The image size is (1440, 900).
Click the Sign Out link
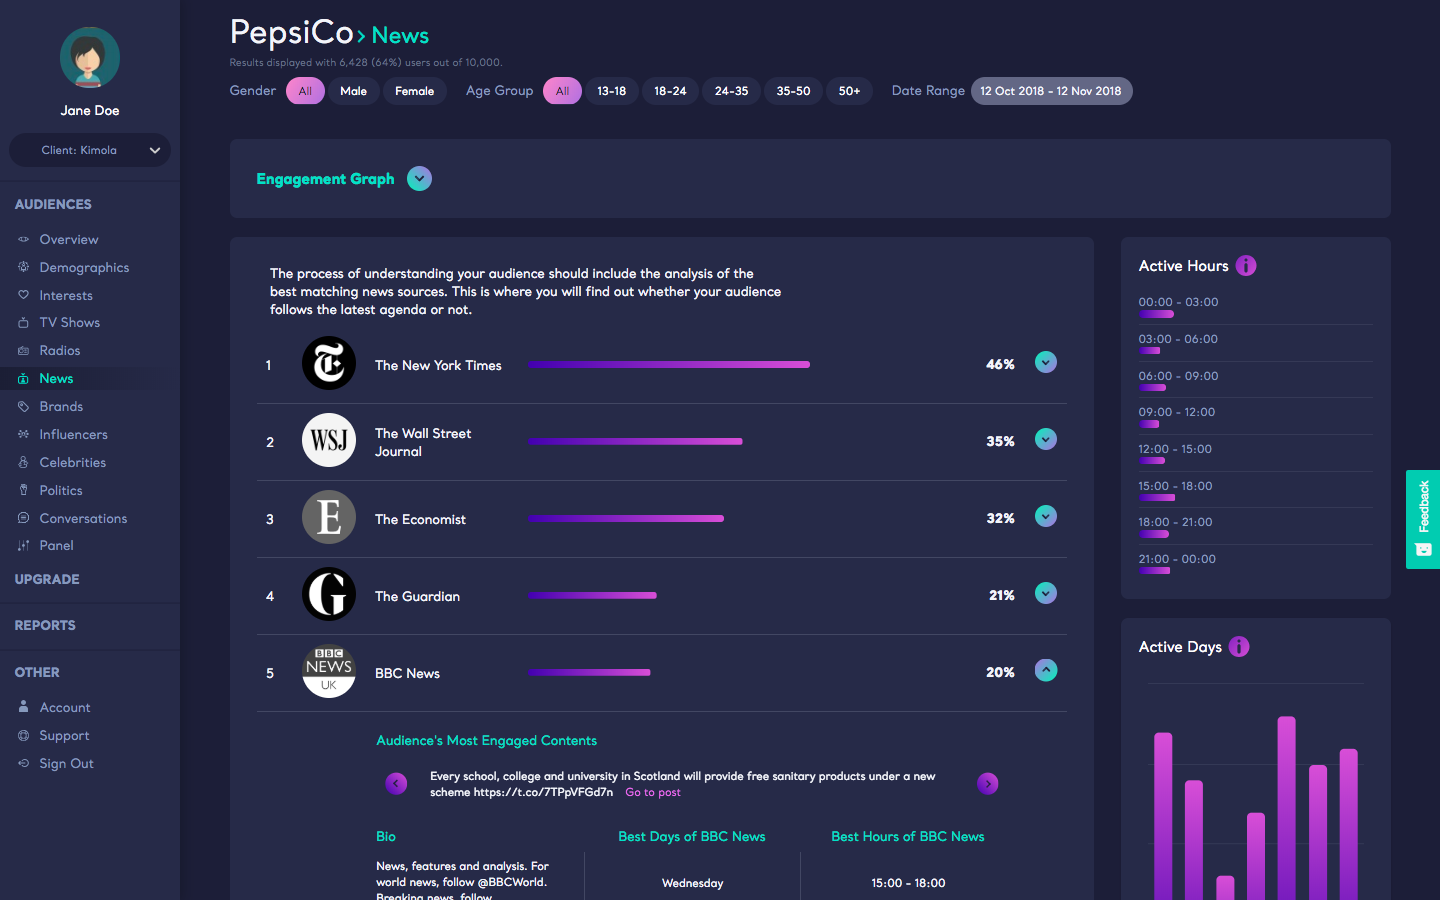click(66, 763)
